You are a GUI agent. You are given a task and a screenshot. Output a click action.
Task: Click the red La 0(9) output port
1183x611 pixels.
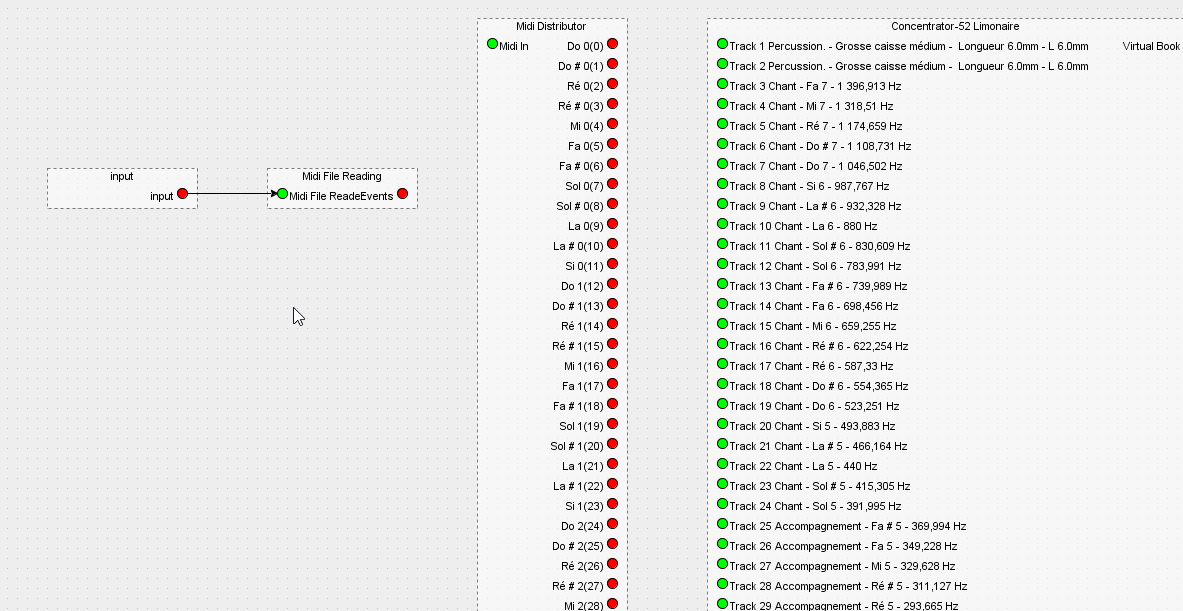[612, 224]
